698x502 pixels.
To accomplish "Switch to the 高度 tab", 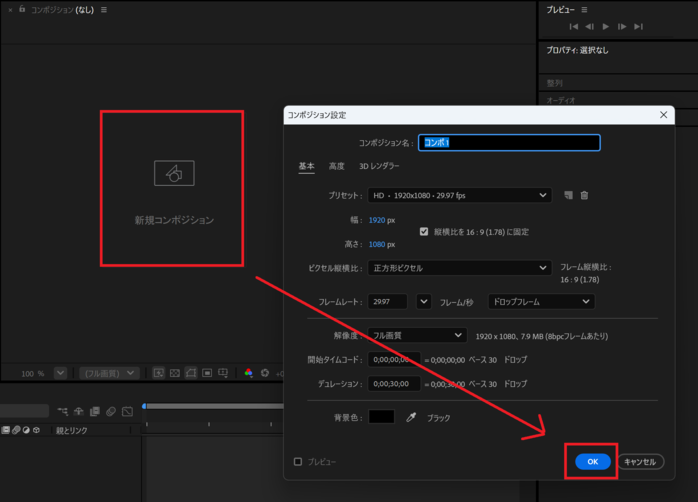I will coord(336,166).
